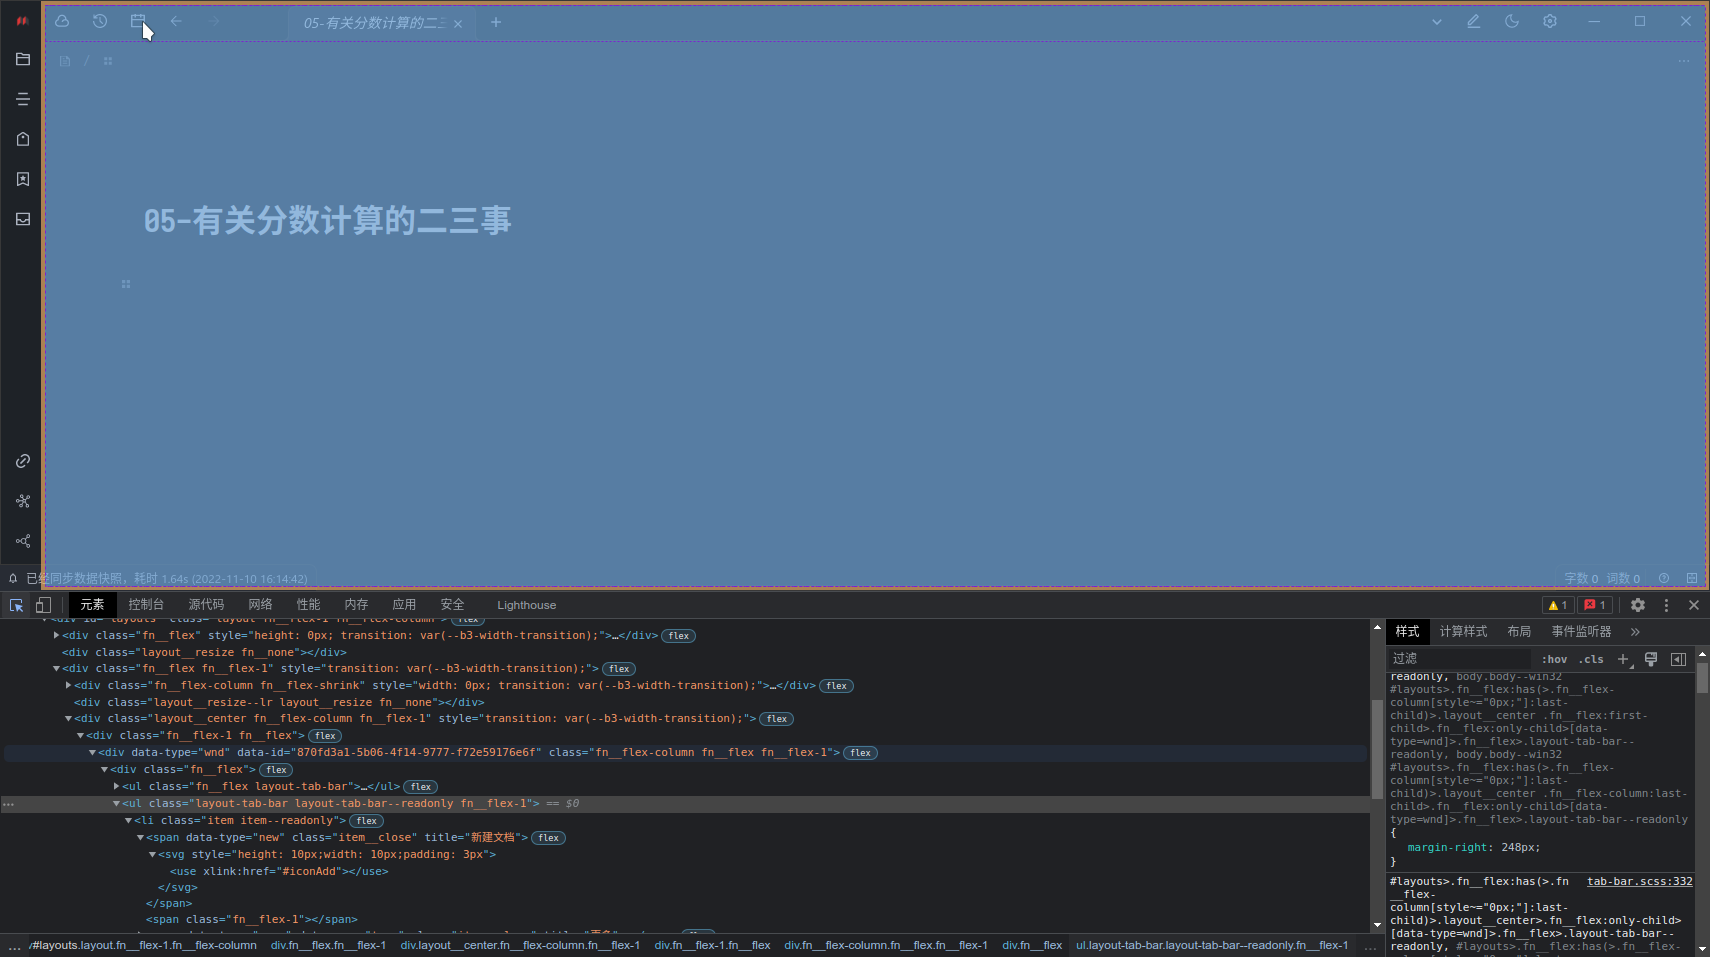Screen dimensions: 1710x957
Task: Open SiYuan settings with the gear icon
Action: point(1551,21)
